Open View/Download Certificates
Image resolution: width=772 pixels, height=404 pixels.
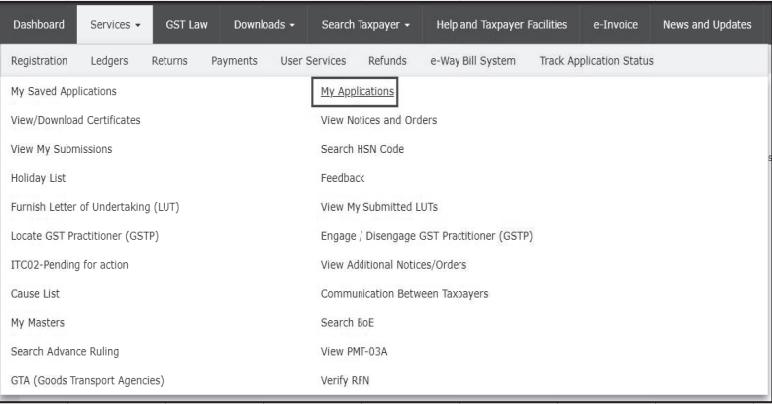(x=75, y=120)
